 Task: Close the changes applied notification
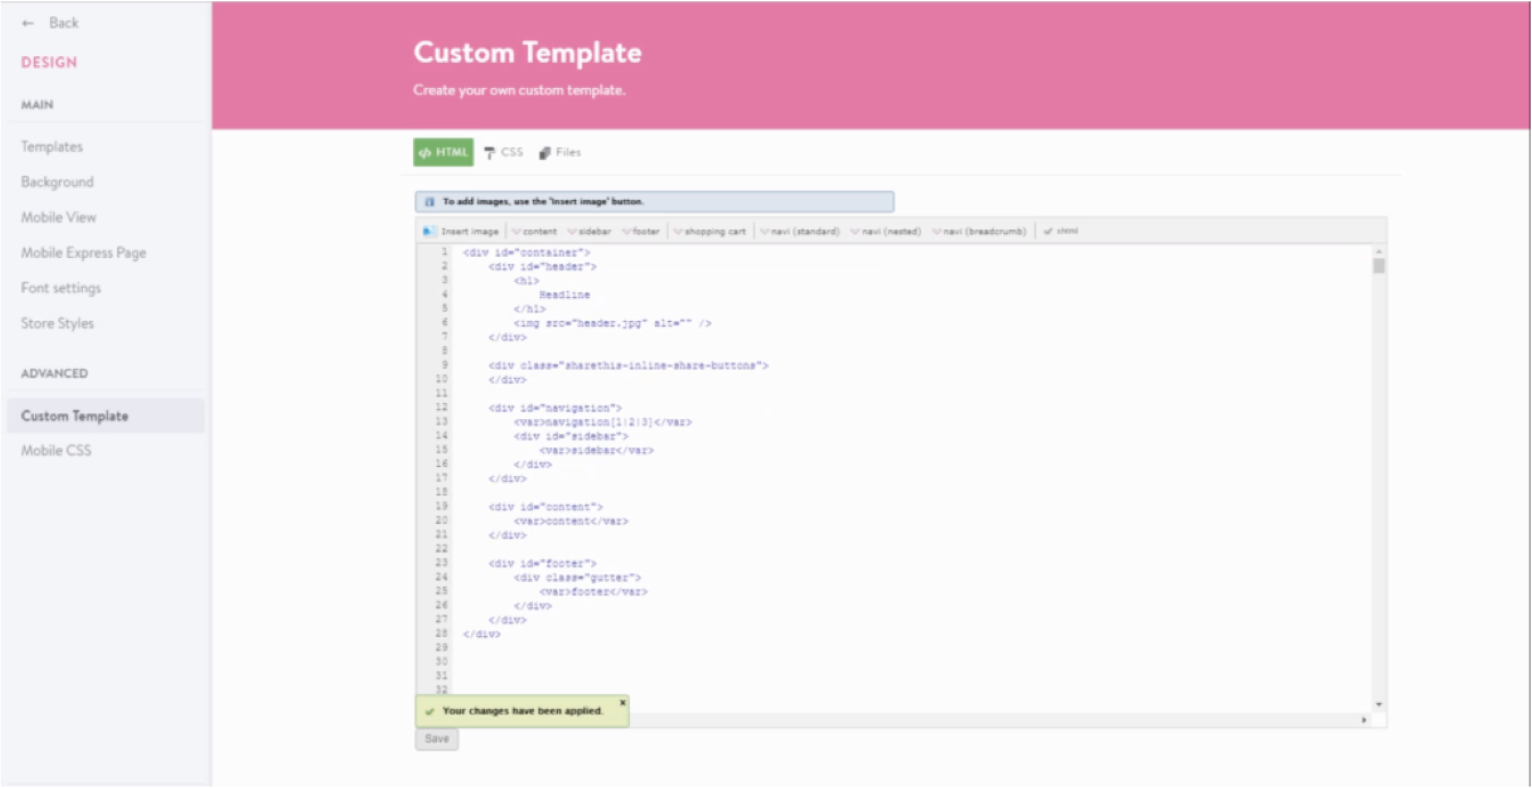tap(622, 702)
